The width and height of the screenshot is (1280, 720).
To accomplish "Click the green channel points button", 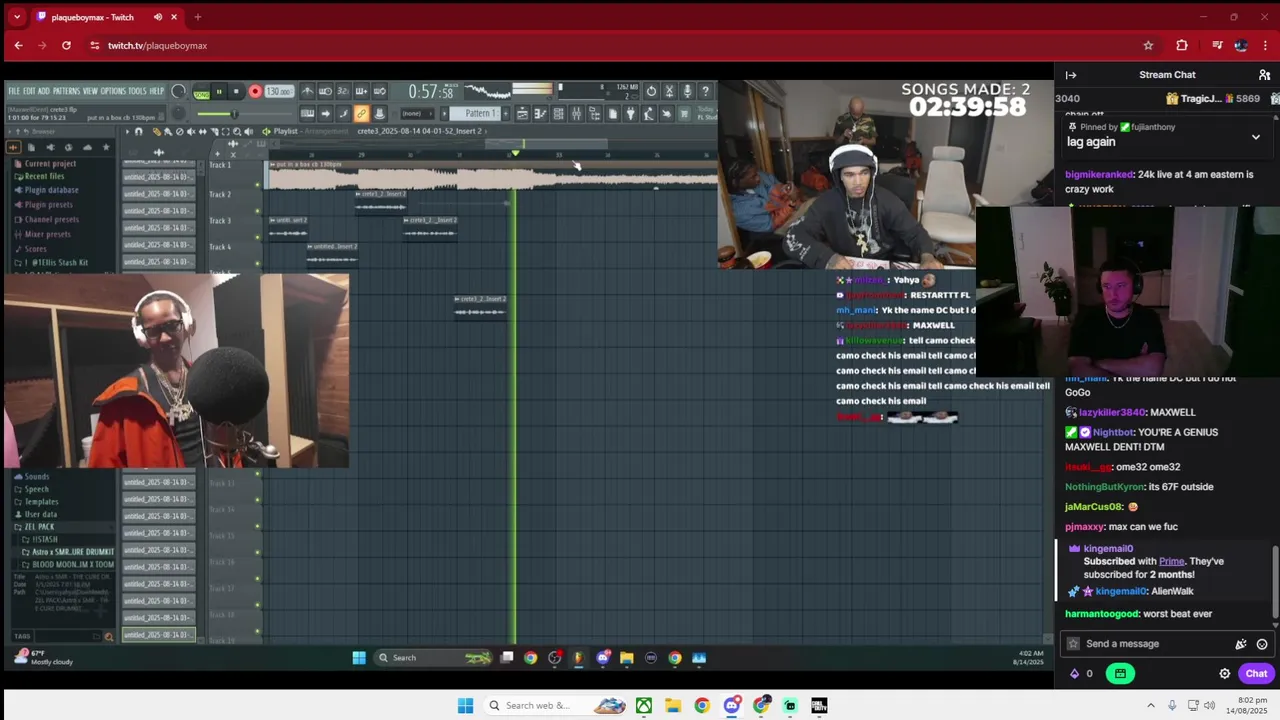I will coord(1120,673).
